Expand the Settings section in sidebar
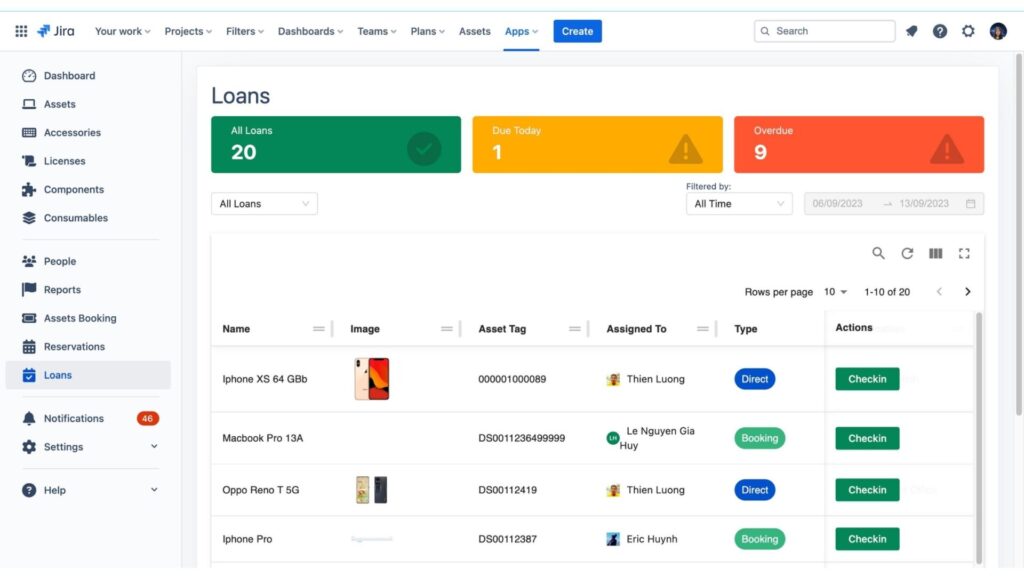This screenshot has width=1024, height=576. click(x=153, y=447)
